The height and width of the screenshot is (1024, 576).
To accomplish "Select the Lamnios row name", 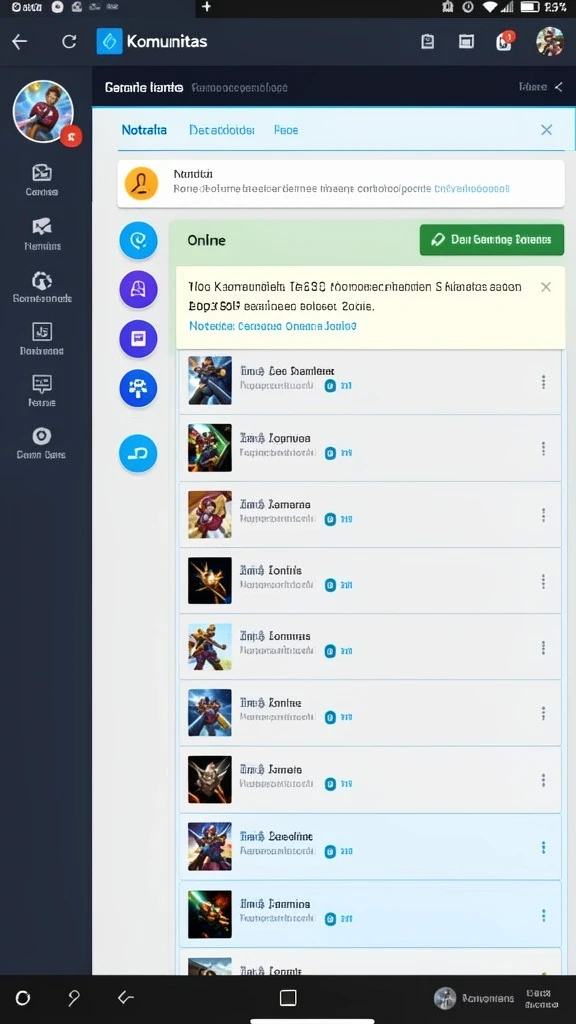I will tap(275, 904).
